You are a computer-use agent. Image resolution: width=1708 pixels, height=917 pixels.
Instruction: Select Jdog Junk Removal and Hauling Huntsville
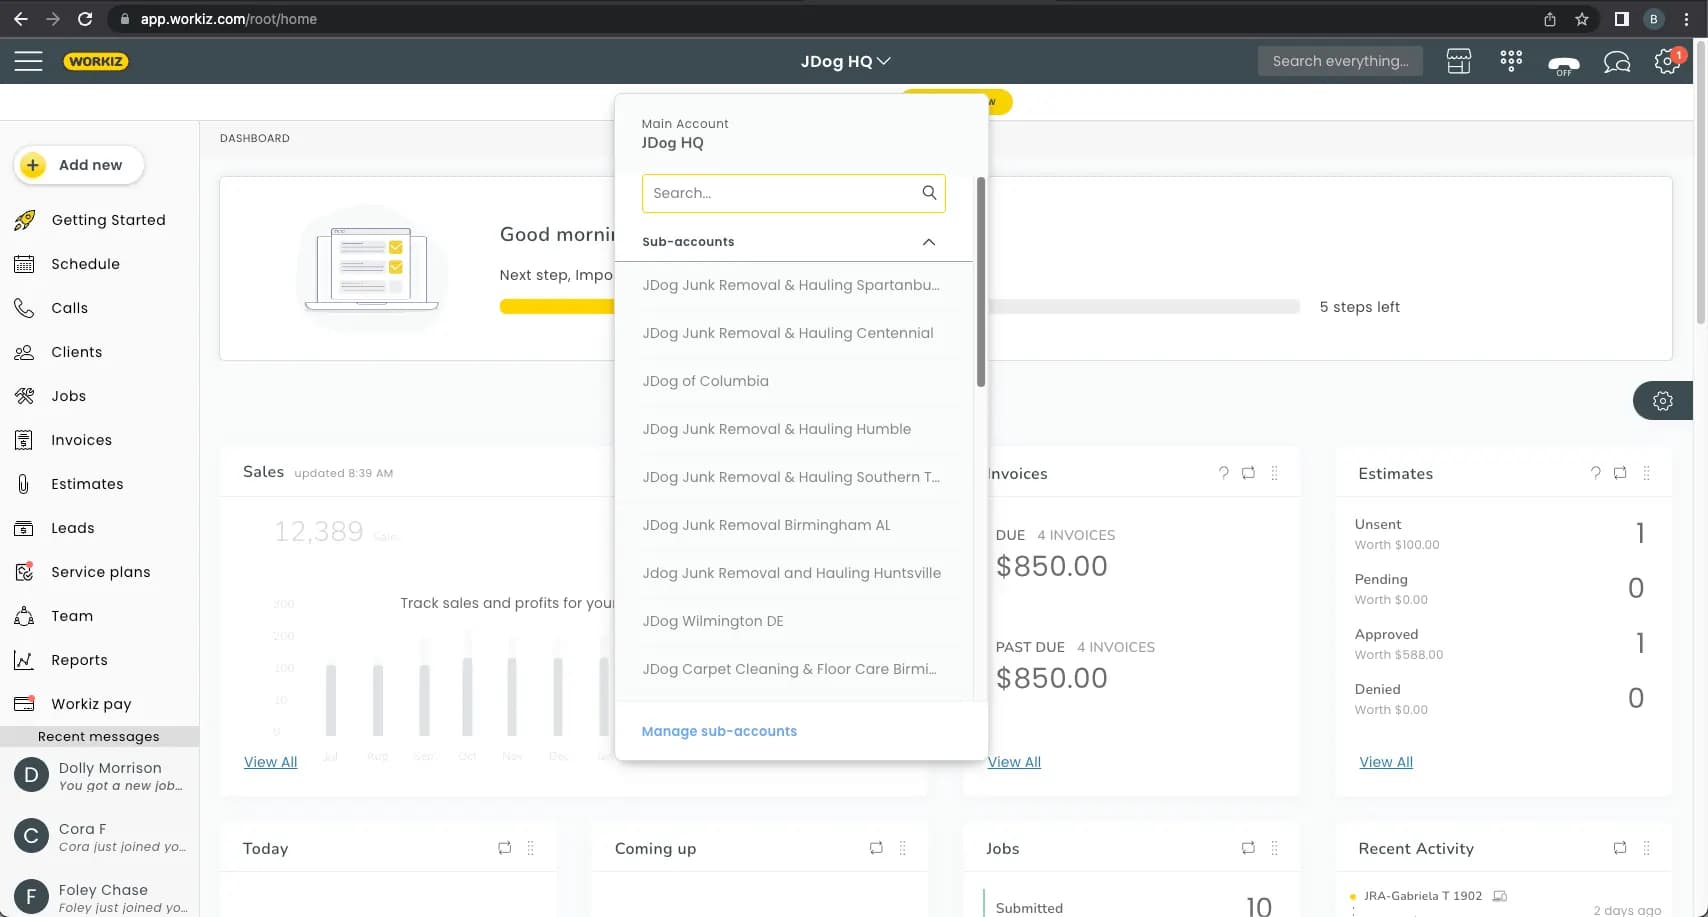794,573
